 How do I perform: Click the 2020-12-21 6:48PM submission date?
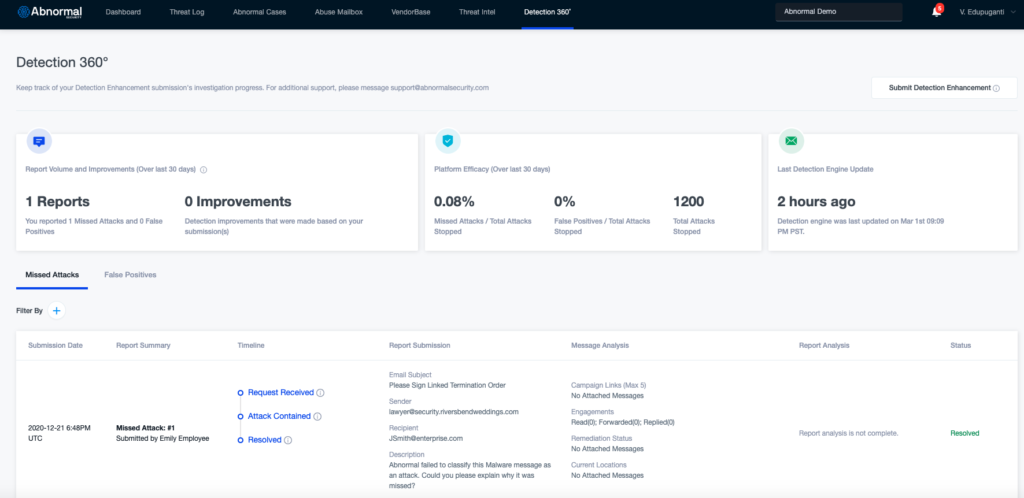coord(59,433)
